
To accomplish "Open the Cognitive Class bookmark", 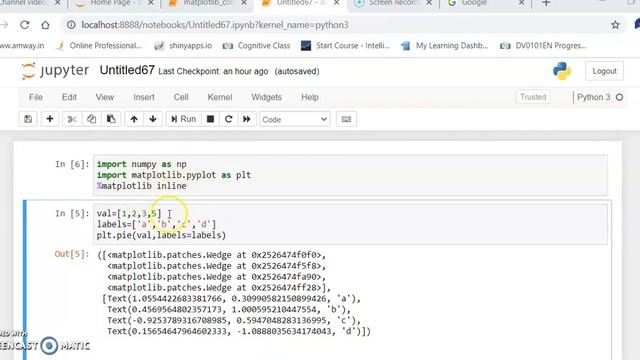I will [256, 46].
